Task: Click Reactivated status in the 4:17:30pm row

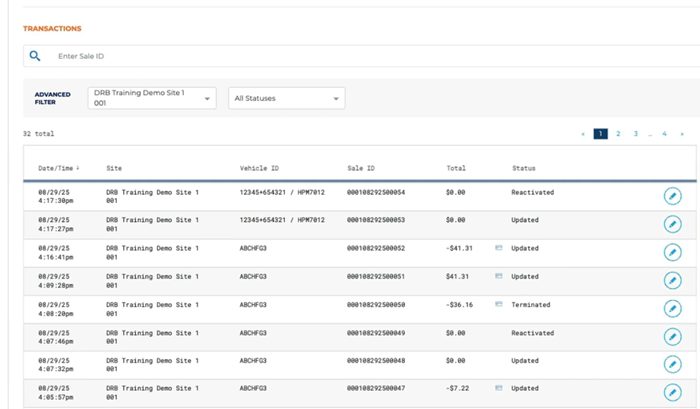Action: (533, 192)
